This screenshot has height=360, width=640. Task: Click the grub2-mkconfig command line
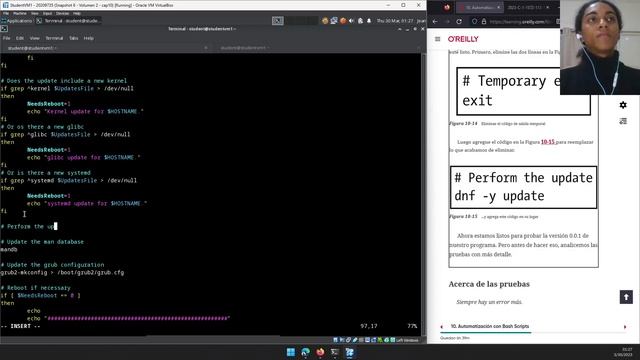(x=62, y=273)
